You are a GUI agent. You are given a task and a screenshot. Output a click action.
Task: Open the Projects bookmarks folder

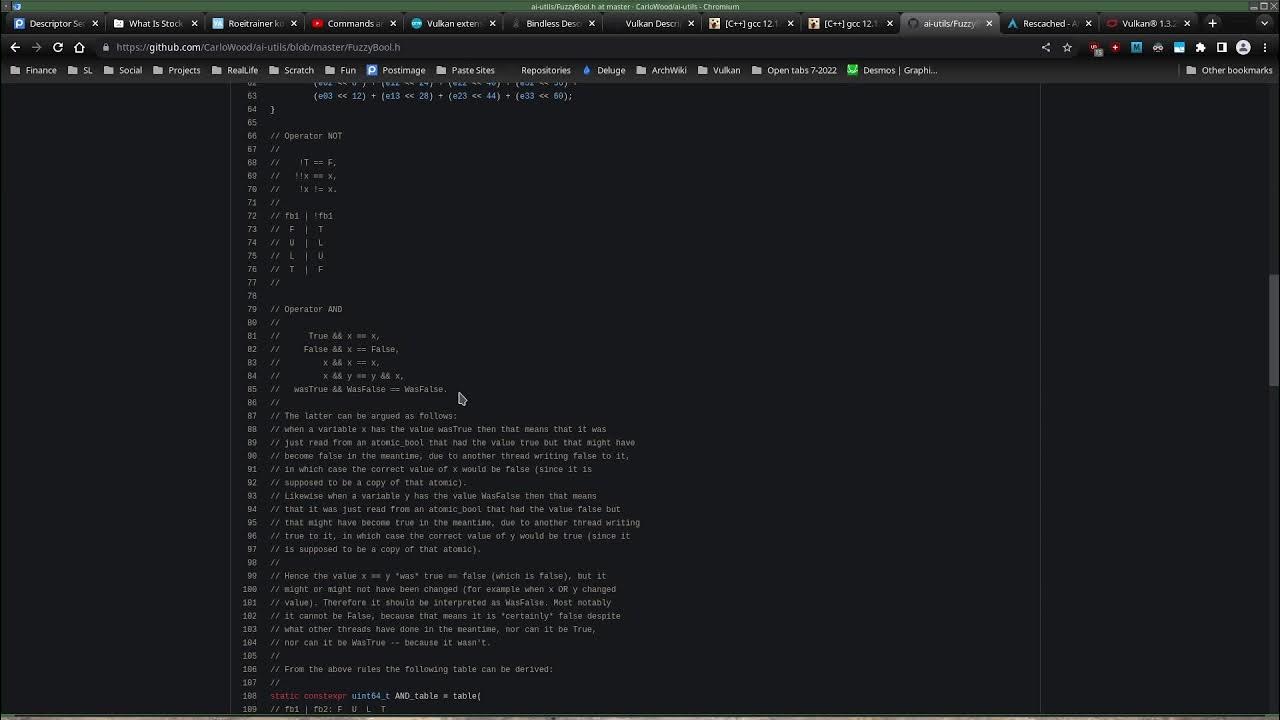click(x=177, y=70)
